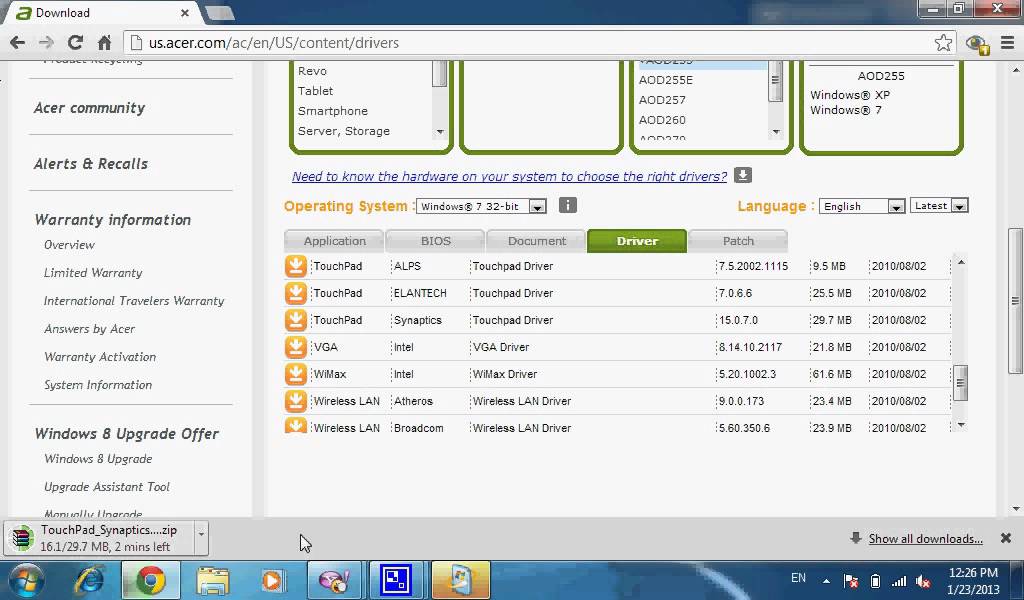Screen dimensions: 1024x600
Task: Select AOD255E in the model list
Action: click(x=665, y=80)
